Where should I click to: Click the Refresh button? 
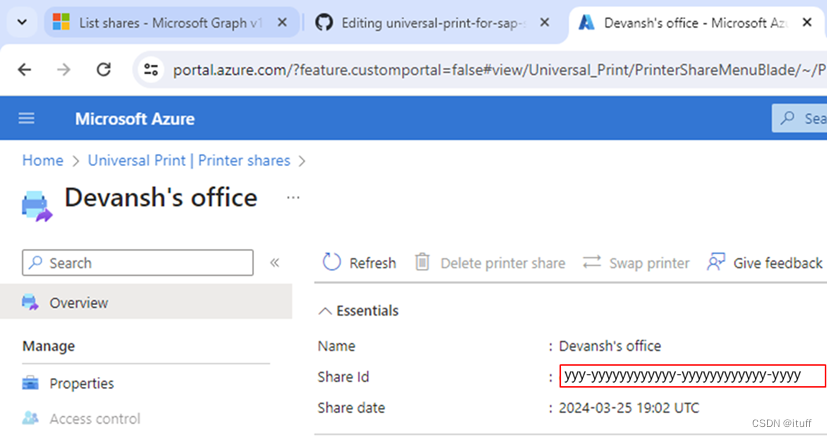pos(359,263)
